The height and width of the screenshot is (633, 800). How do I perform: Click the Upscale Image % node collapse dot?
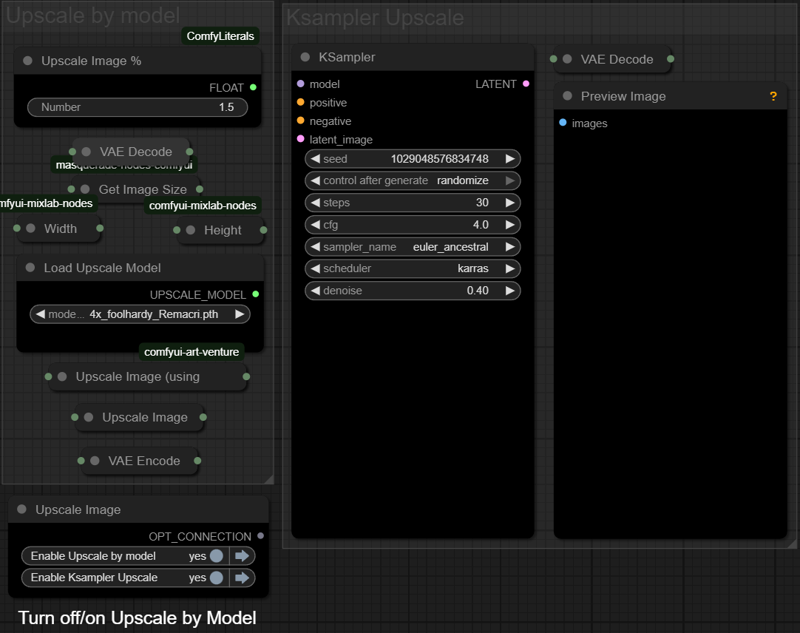click(x=27, y=61)
